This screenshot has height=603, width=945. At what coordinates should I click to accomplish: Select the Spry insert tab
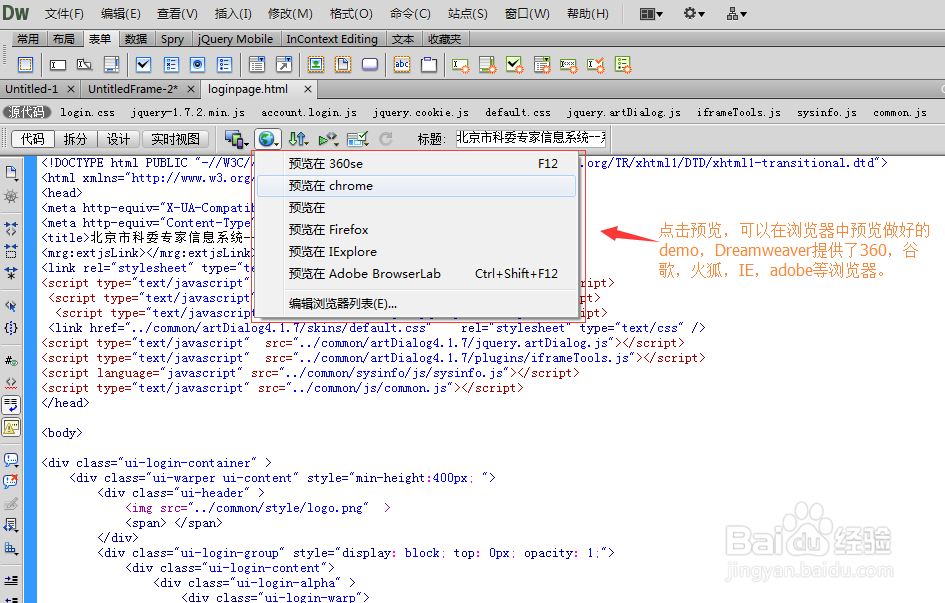(172, 39)
